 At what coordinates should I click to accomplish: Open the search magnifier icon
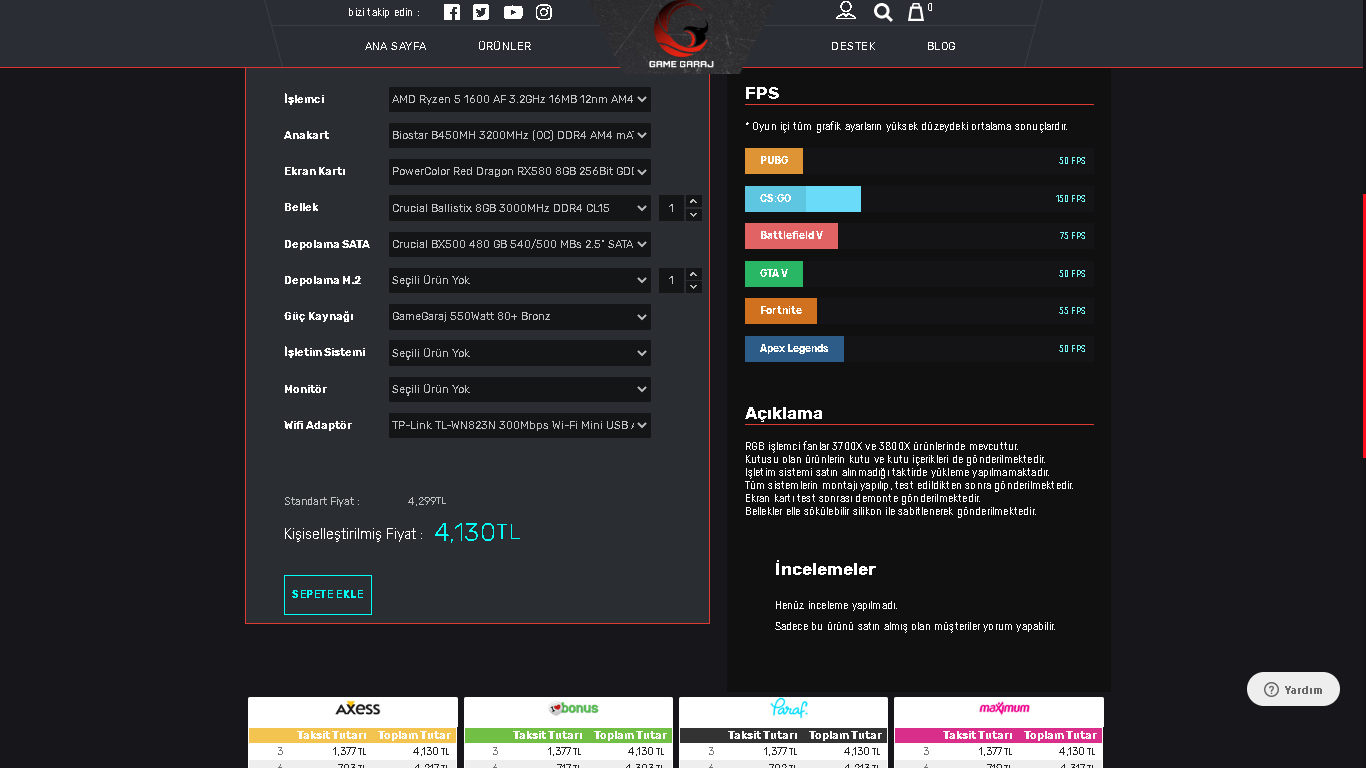point(883,12)
